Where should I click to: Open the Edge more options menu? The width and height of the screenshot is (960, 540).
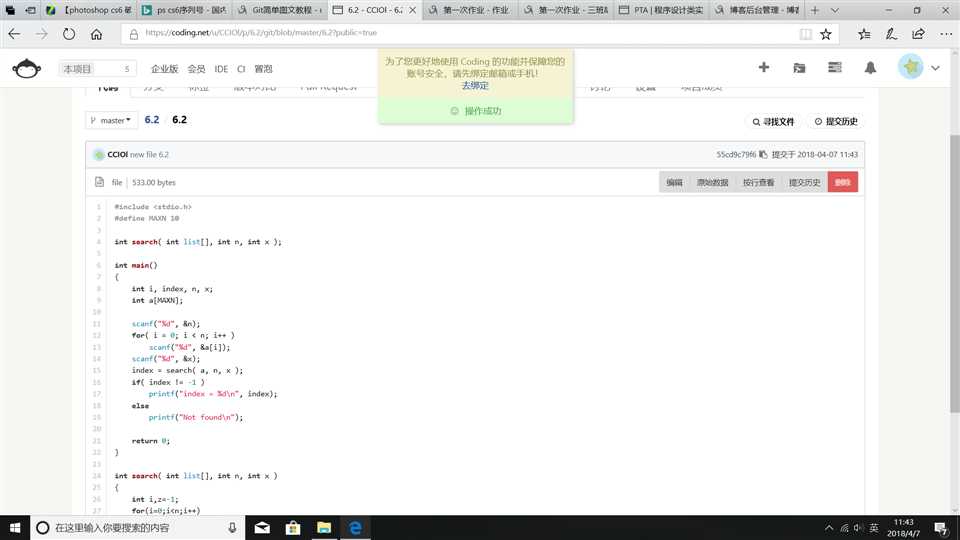pos(946,34)
